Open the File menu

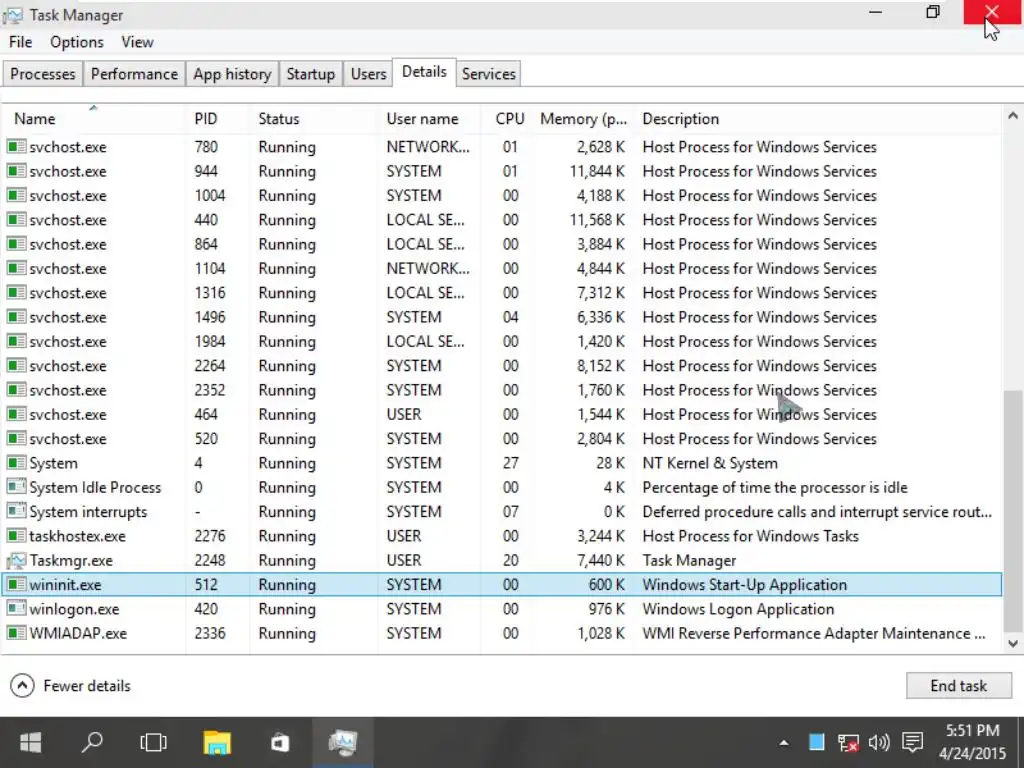tap(20, 42)
